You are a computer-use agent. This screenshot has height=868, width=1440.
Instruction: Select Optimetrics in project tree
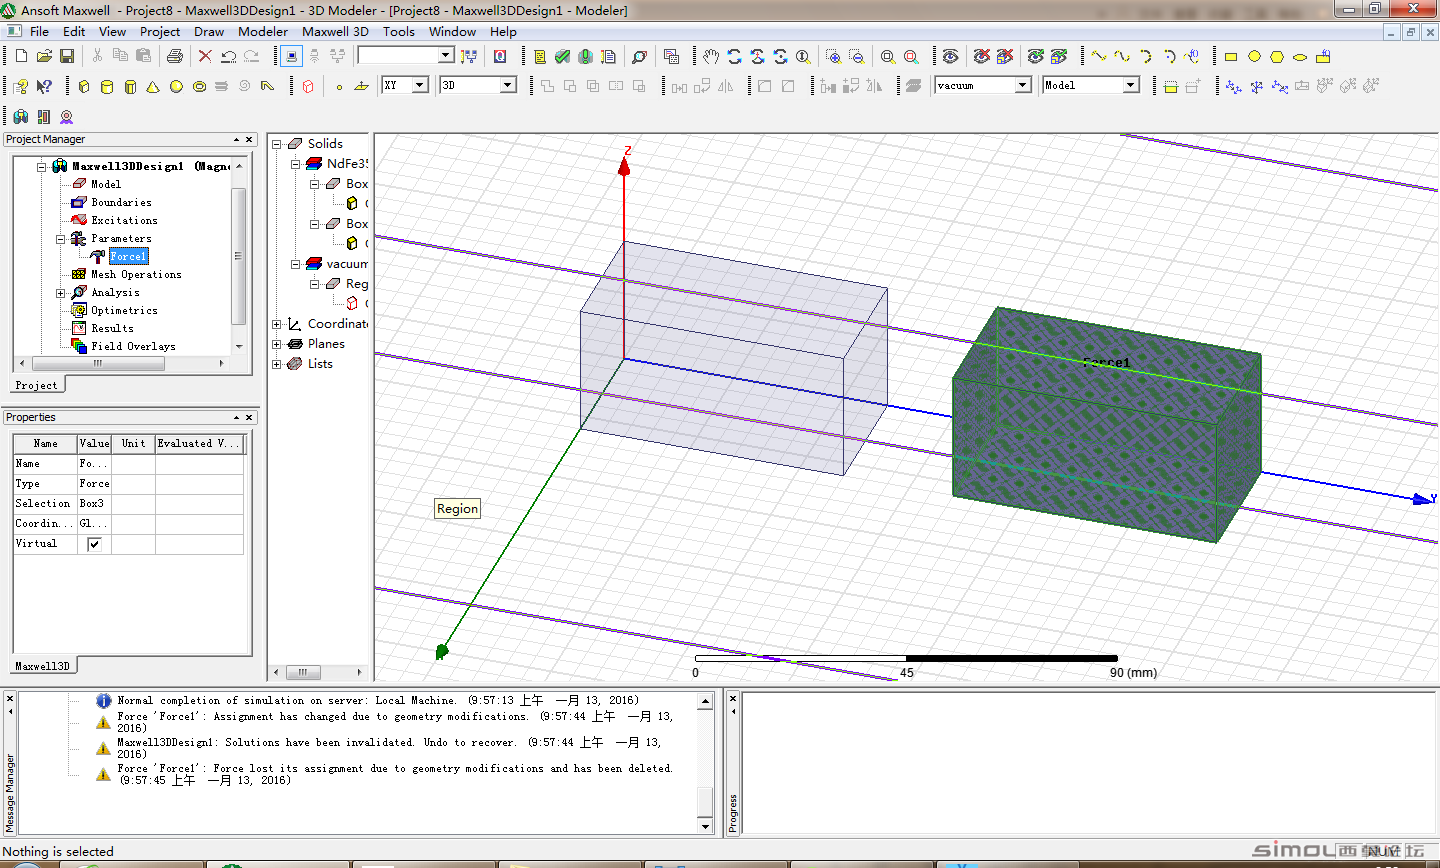pos(124,311)
